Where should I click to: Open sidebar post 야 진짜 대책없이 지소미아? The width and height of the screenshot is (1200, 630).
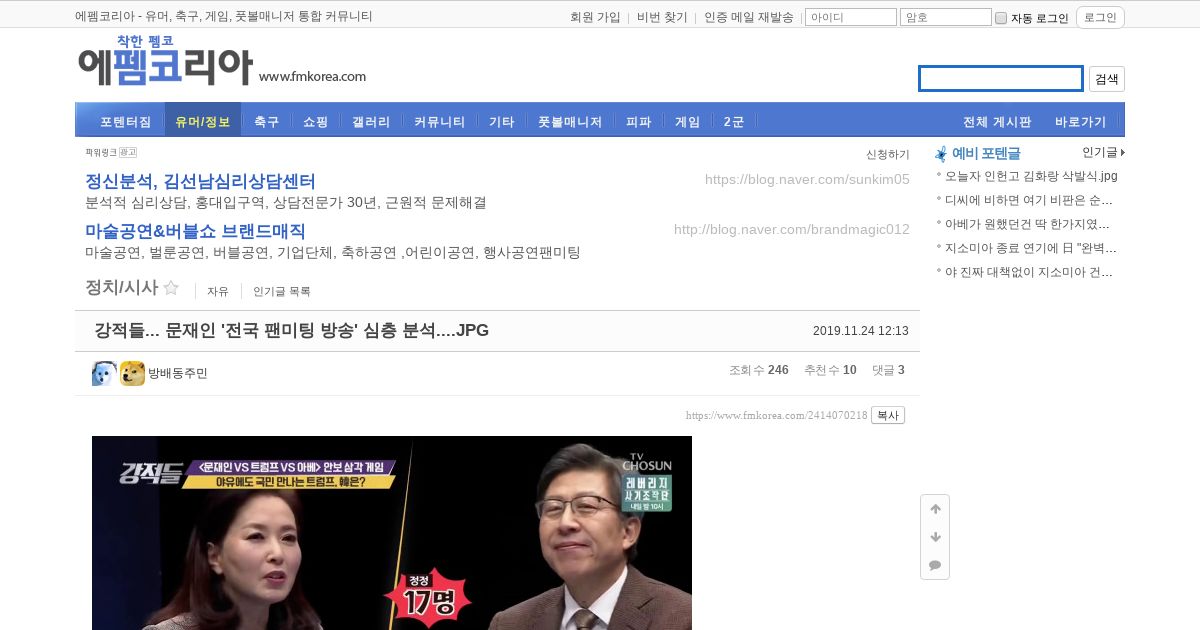click(1029, 272)
